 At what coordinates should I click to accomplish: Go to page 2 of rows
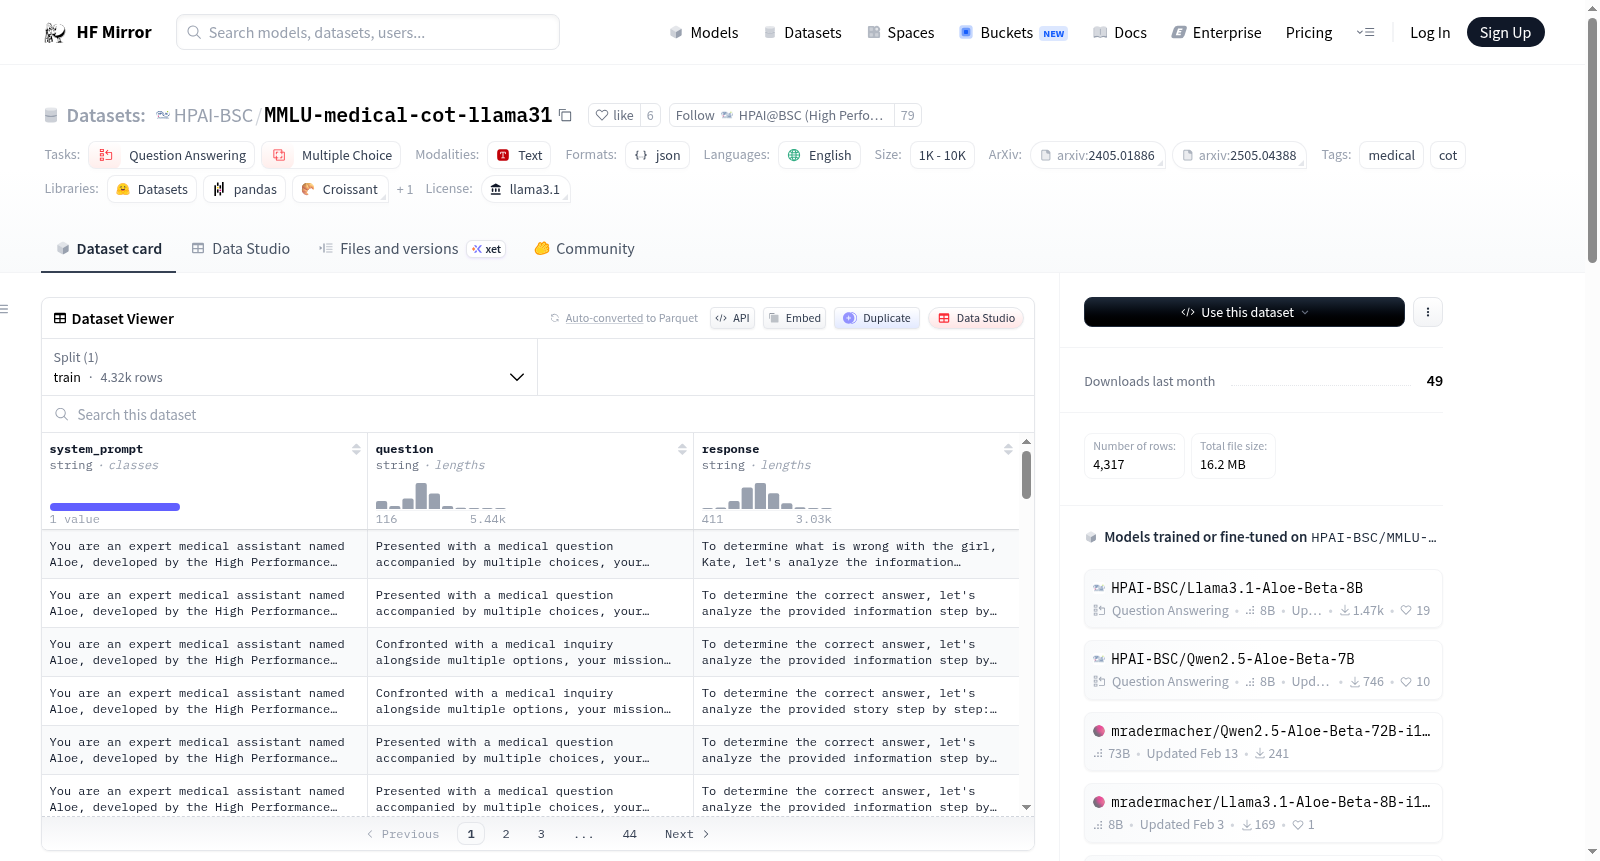click(x=506, y=834)
